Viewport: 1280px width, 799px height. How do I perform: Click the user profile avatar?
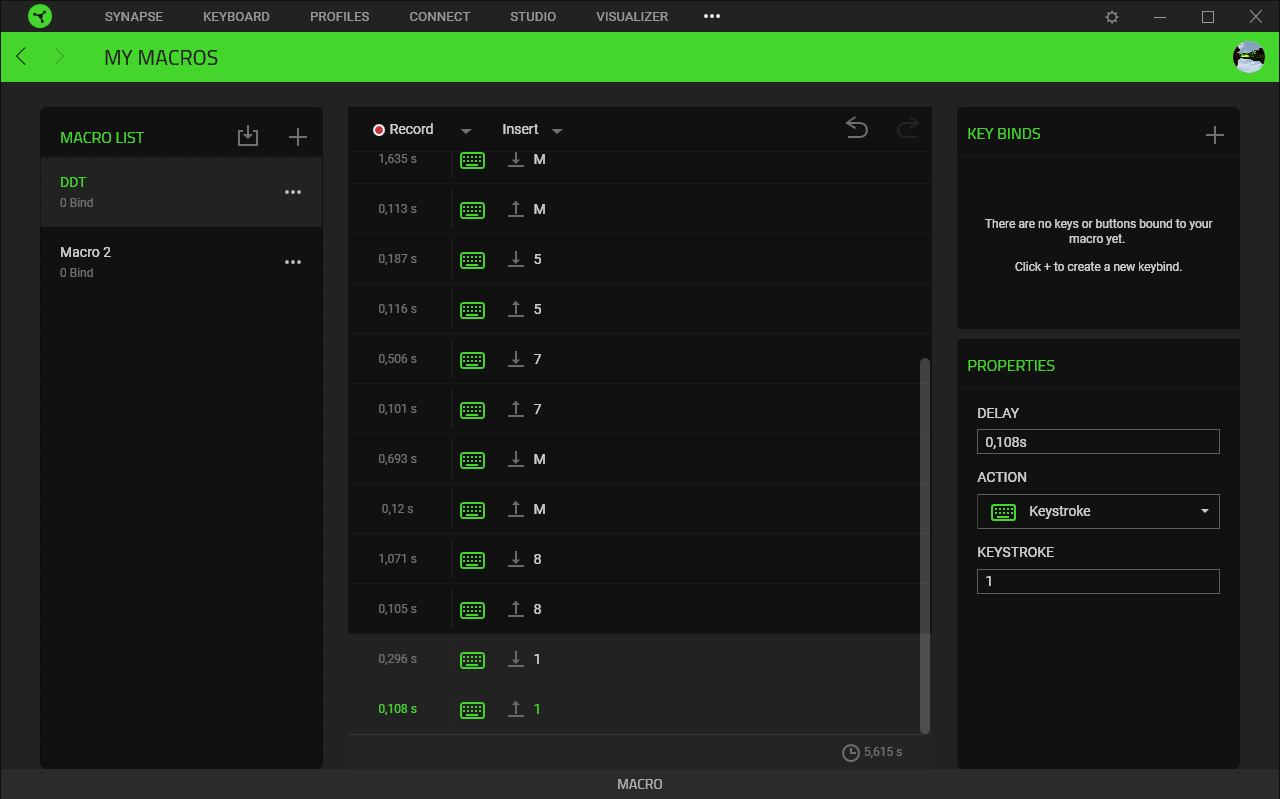coord(1249,57)
